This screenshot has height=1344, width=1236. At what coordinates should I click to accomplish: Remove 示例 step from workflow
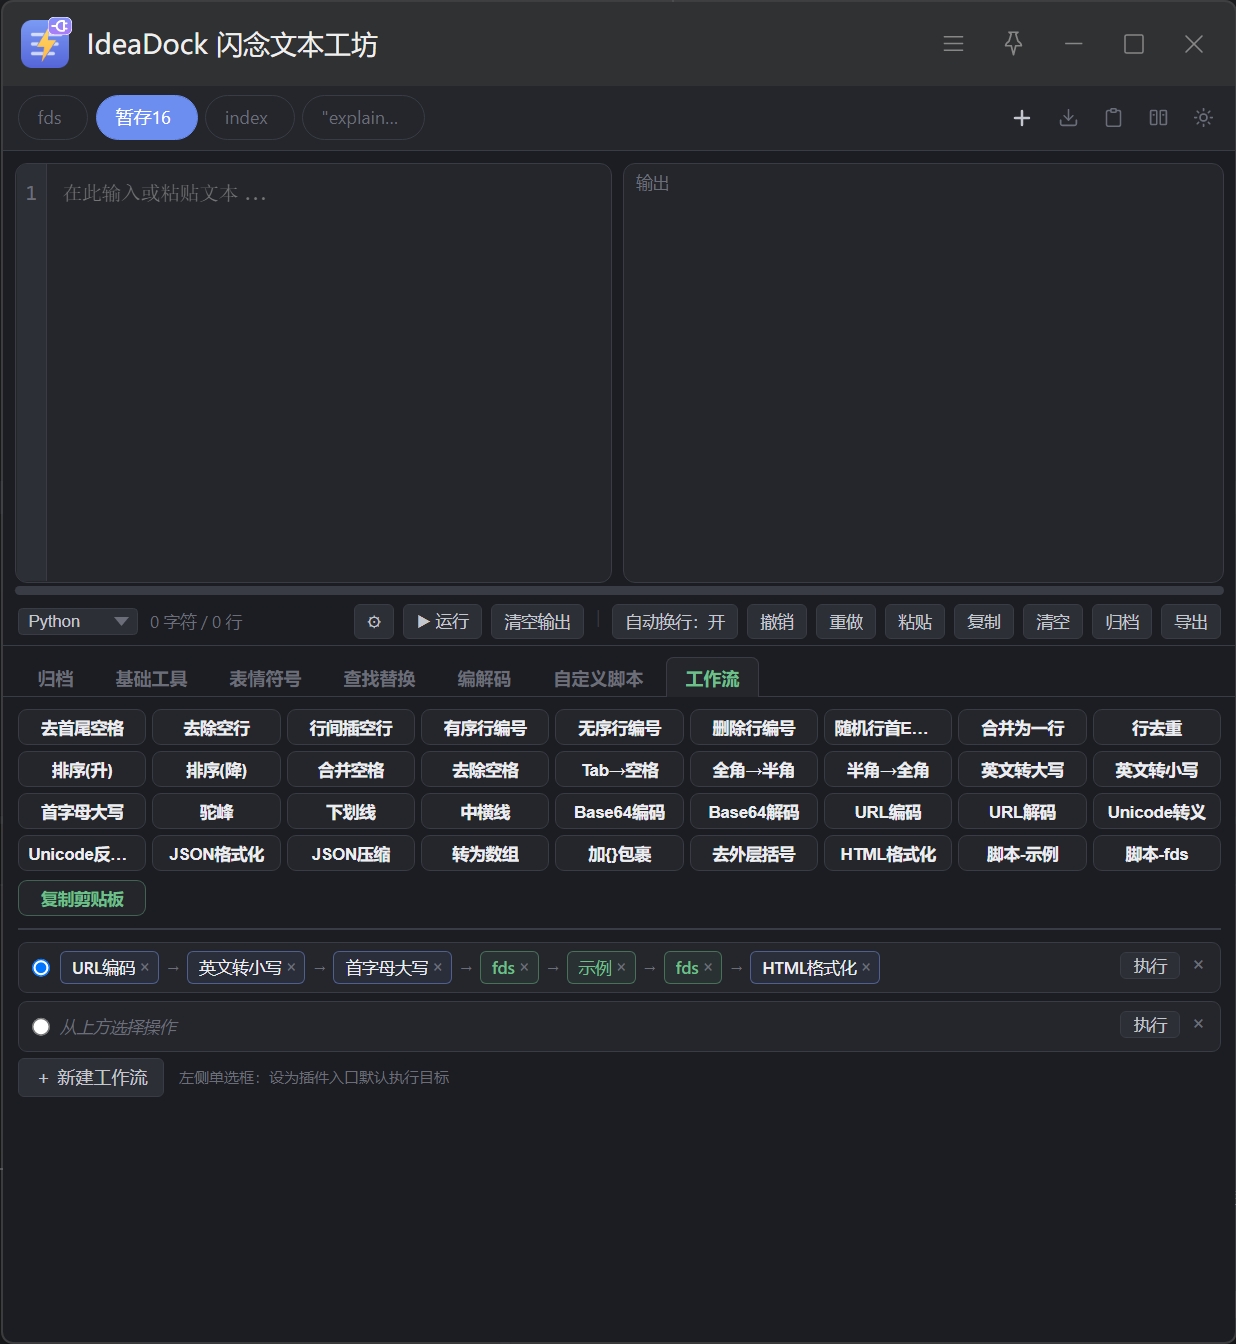click(x=621, y=967)
